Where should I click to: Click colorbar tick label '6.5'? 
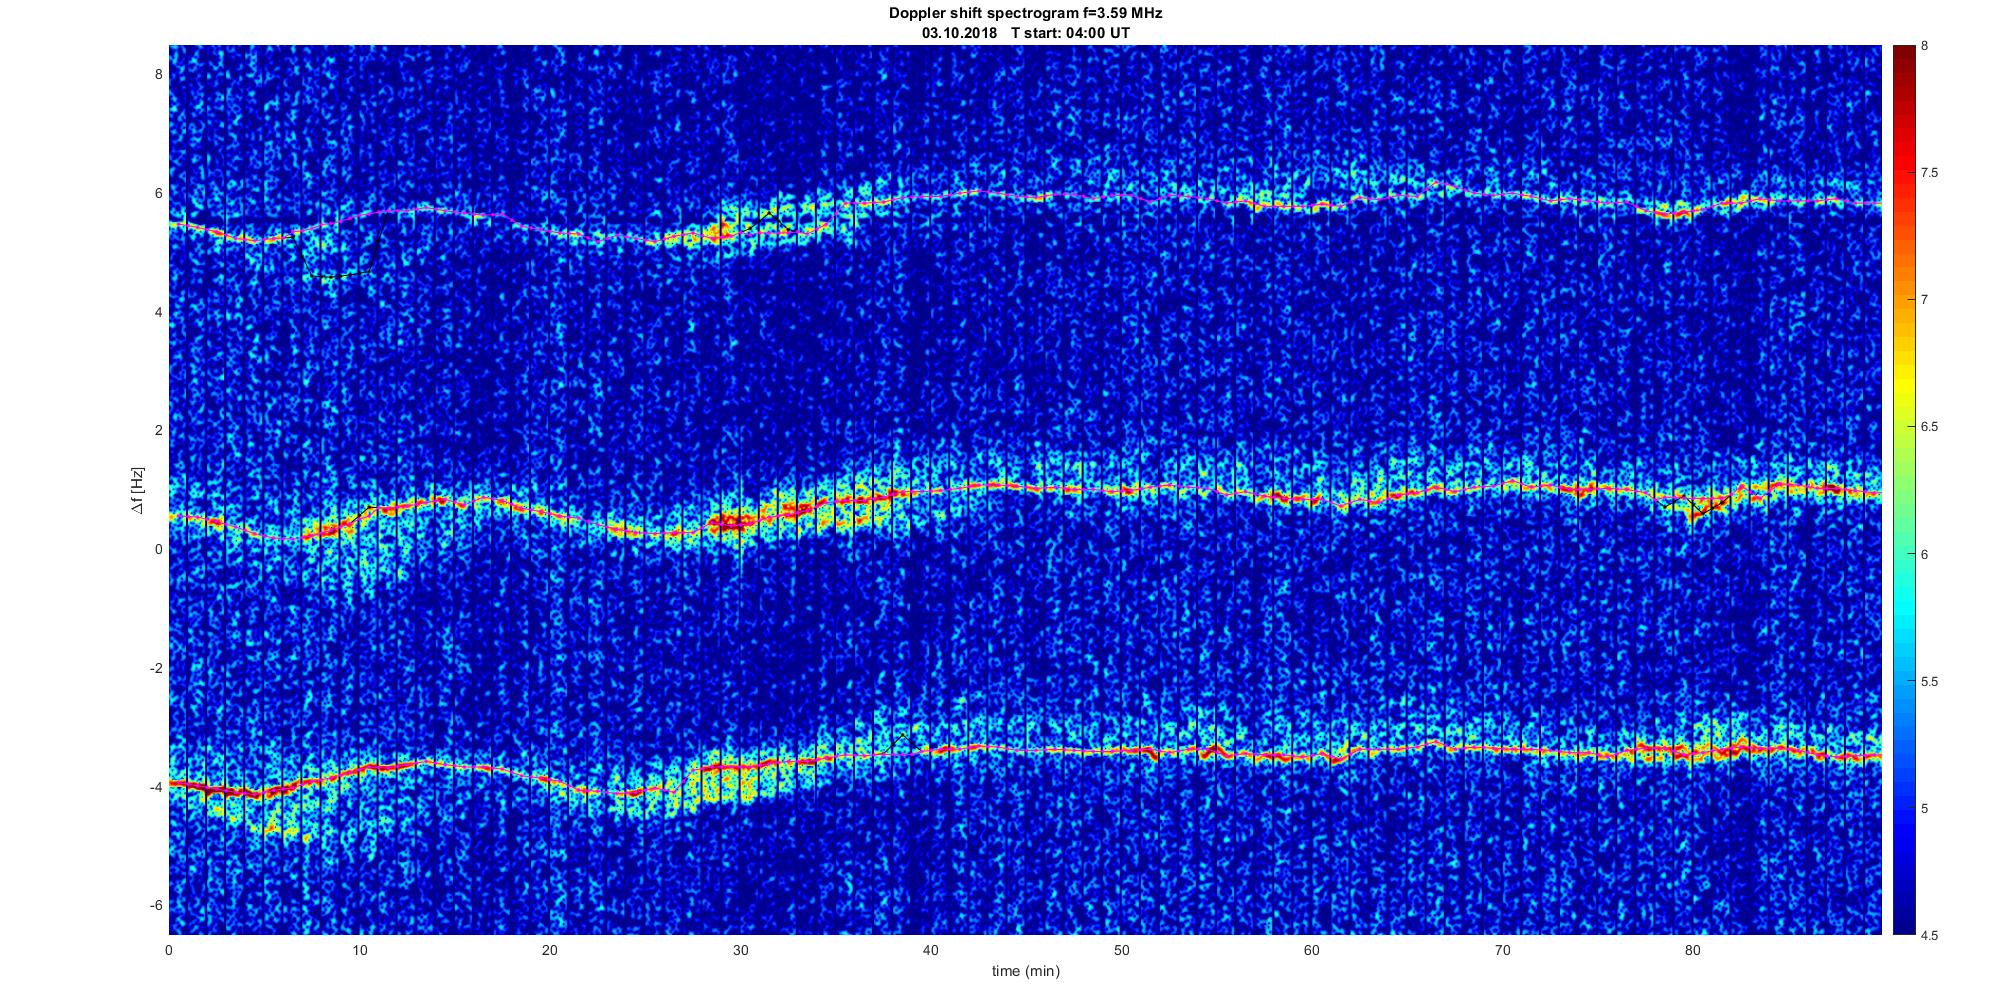point(1930,427)
